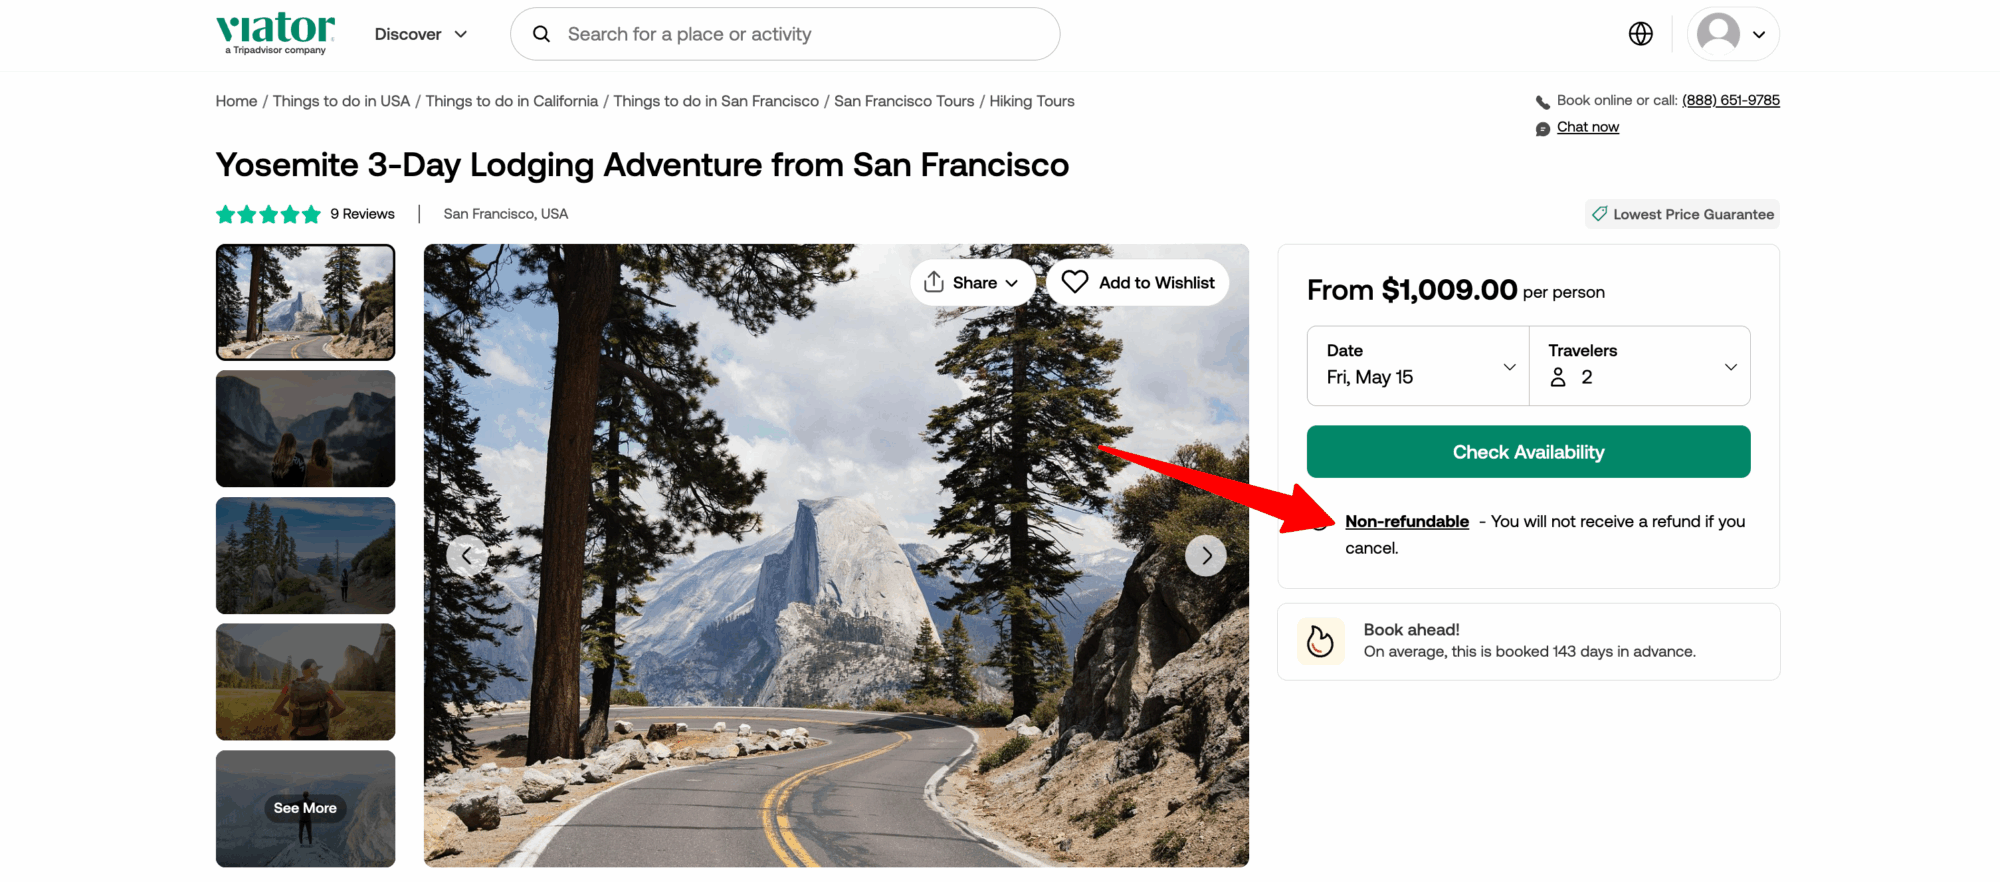Screen dimensions: 2000x882
Task: Click the Viator logo
Action: (x=275, y=32)
